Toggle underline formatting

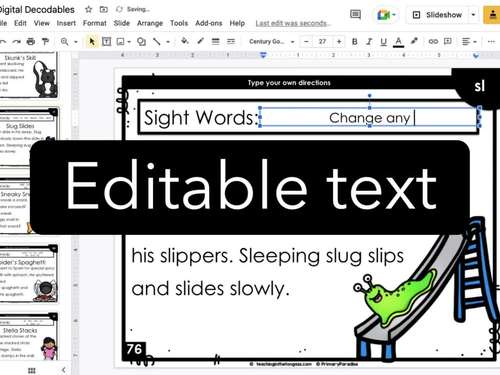point(383,41)
